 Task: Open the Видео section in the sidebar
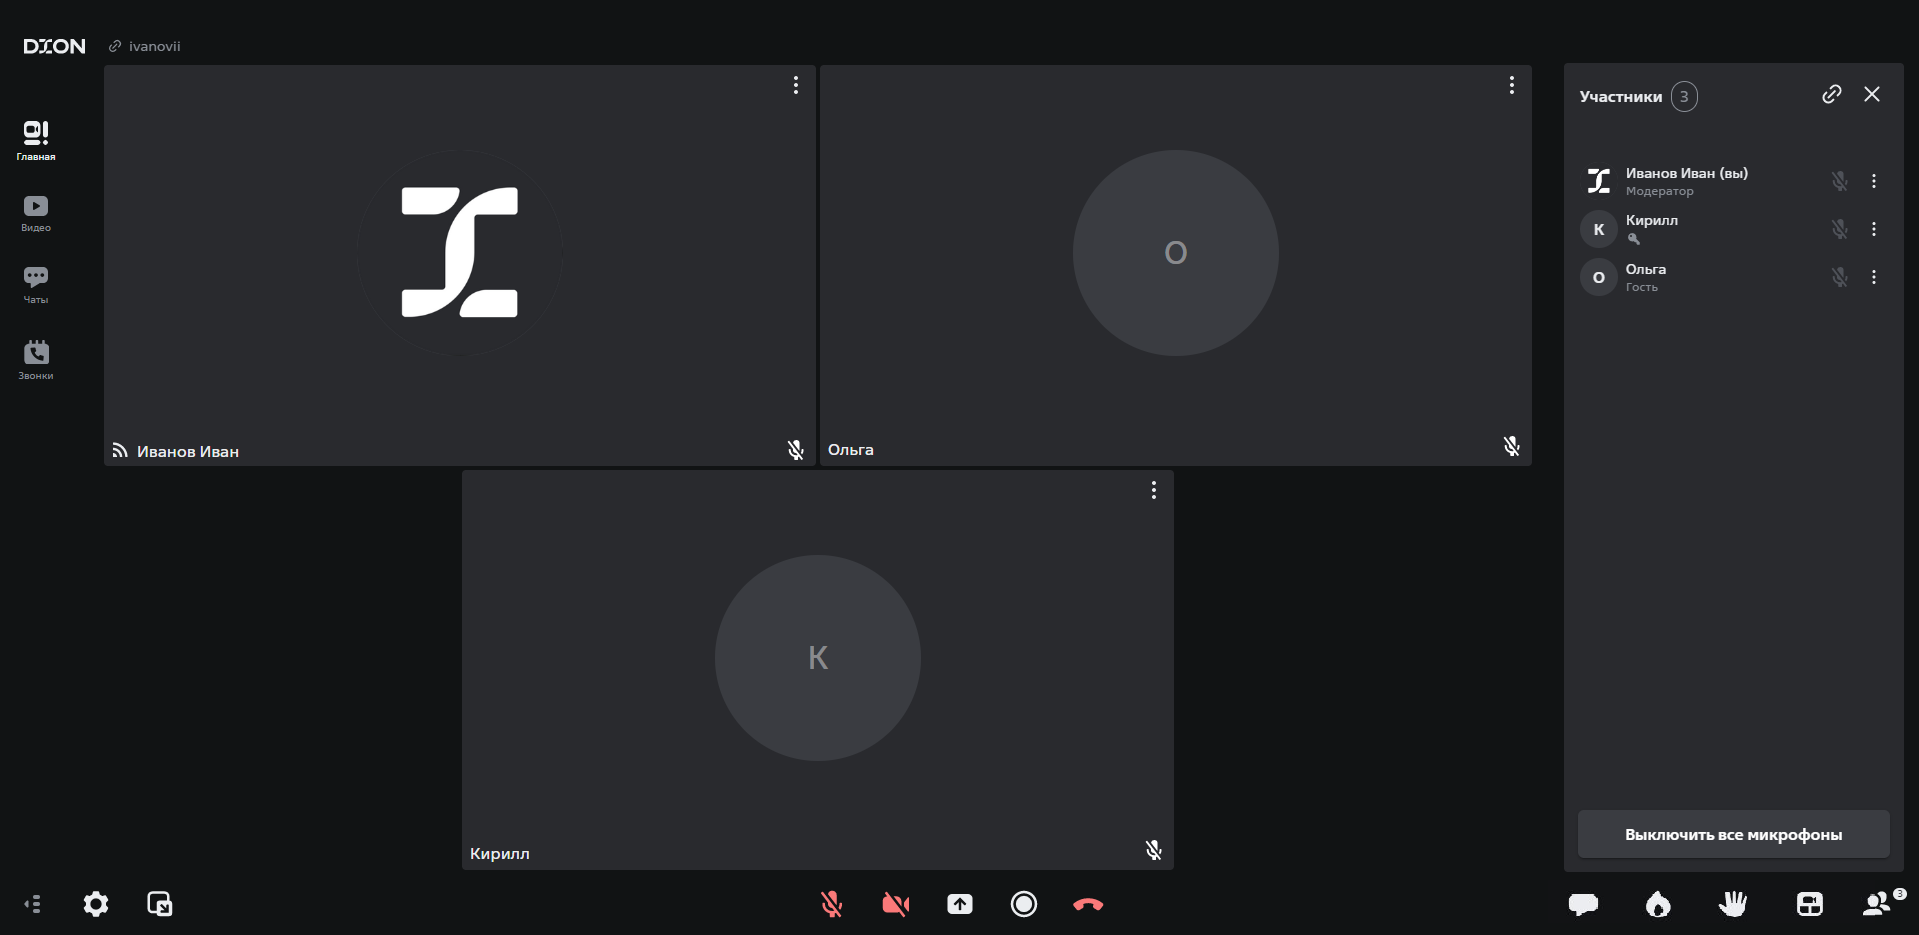pos(36,213)
